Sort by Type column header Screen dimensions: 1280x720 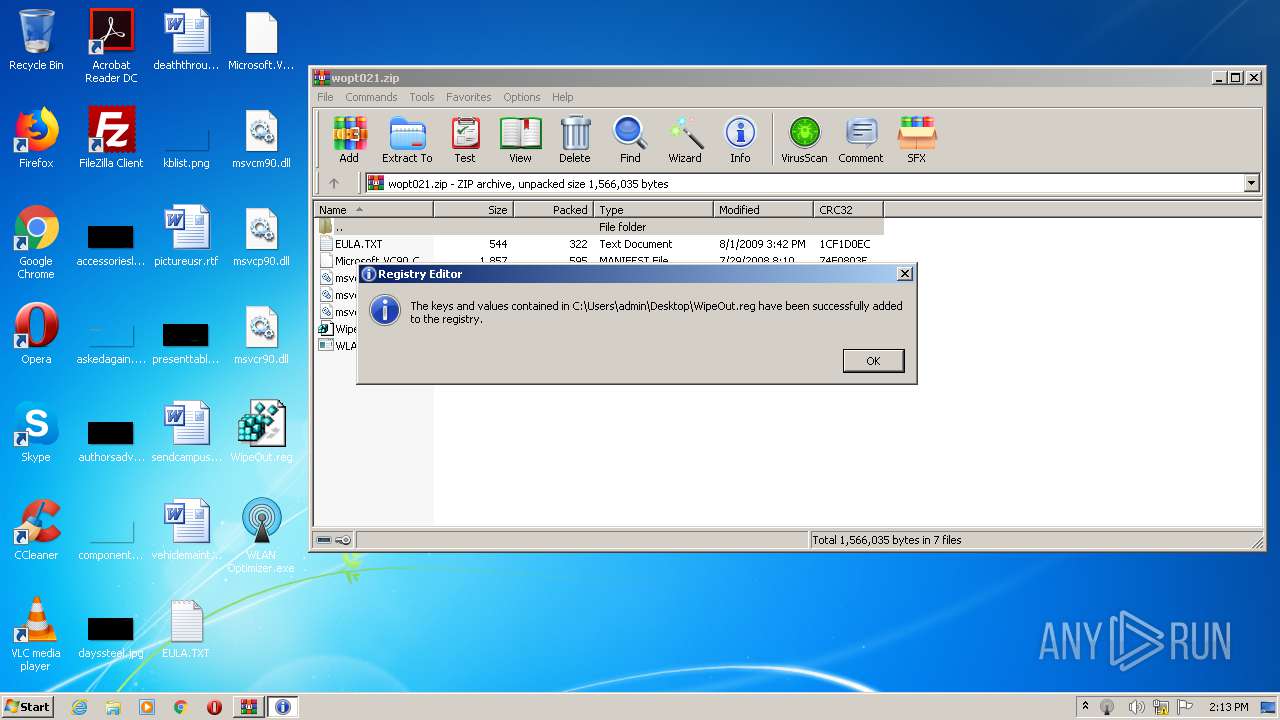[x=654, y=210]
